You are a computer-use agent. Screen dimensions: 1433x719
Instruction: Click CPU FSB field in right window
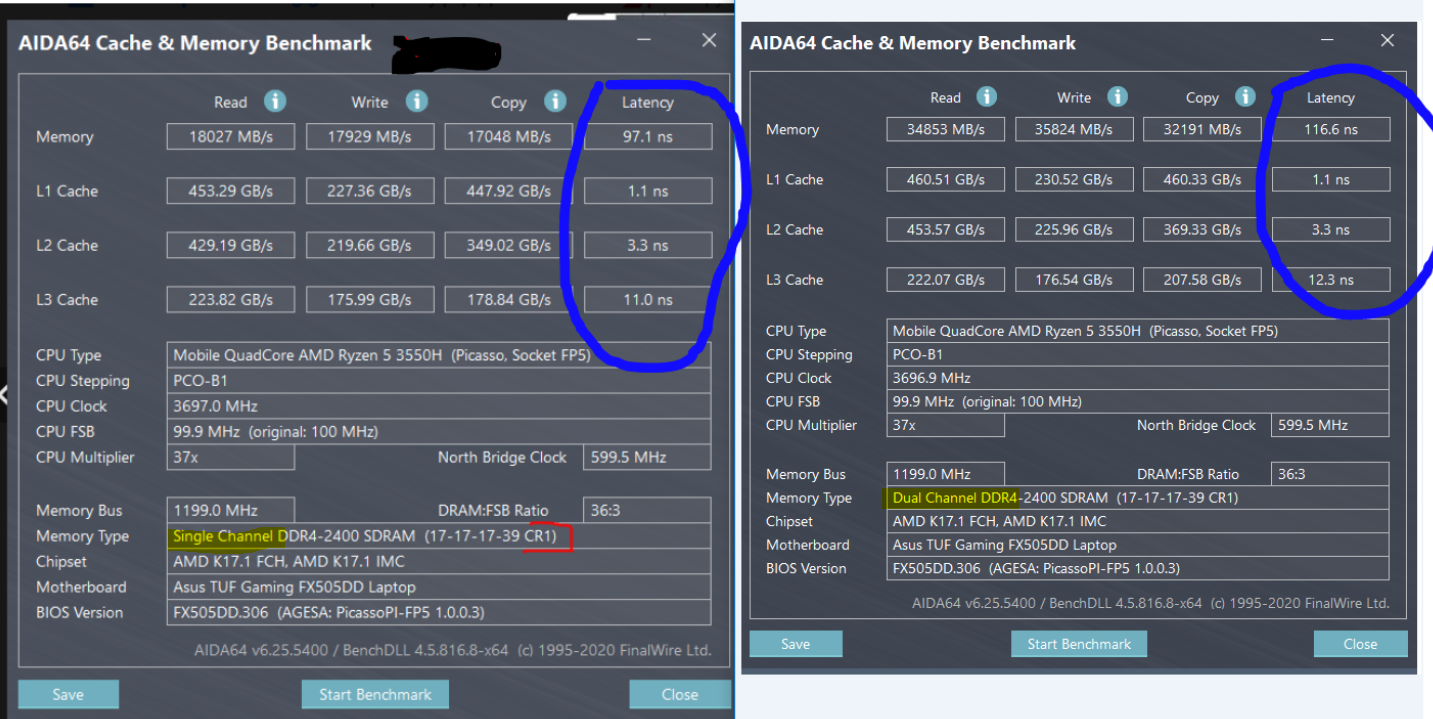click(1138, 401)
